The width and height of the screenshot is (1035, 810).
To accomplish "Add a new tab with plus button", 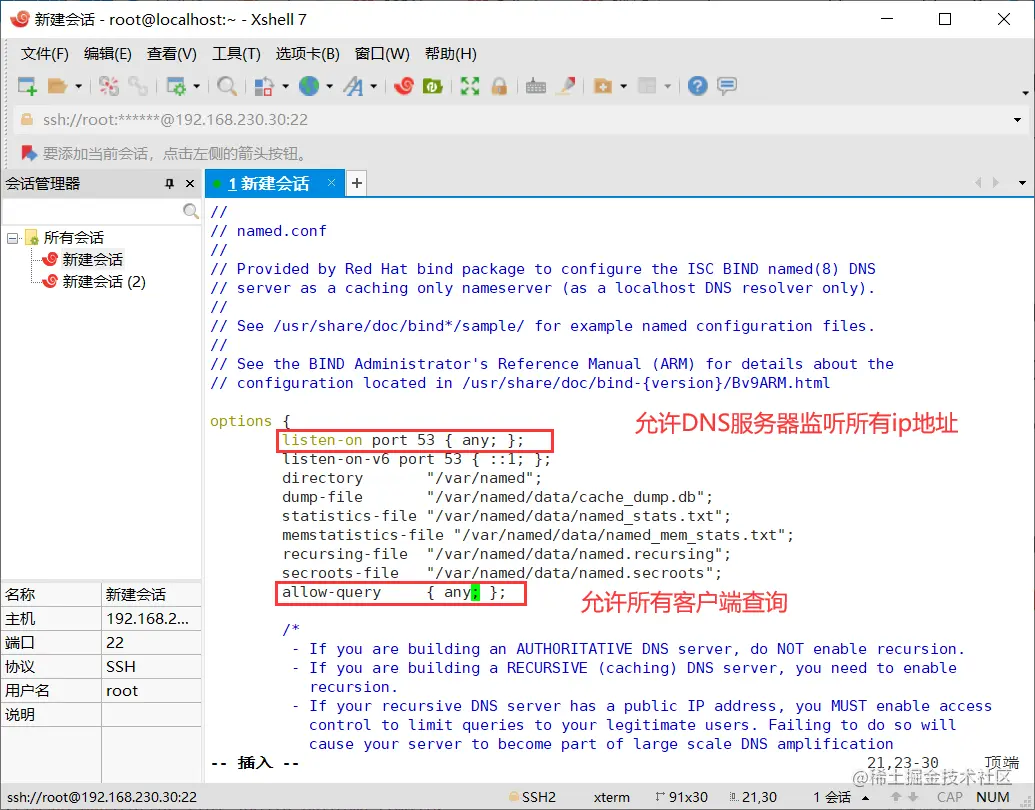I will [x=356, y=184].
